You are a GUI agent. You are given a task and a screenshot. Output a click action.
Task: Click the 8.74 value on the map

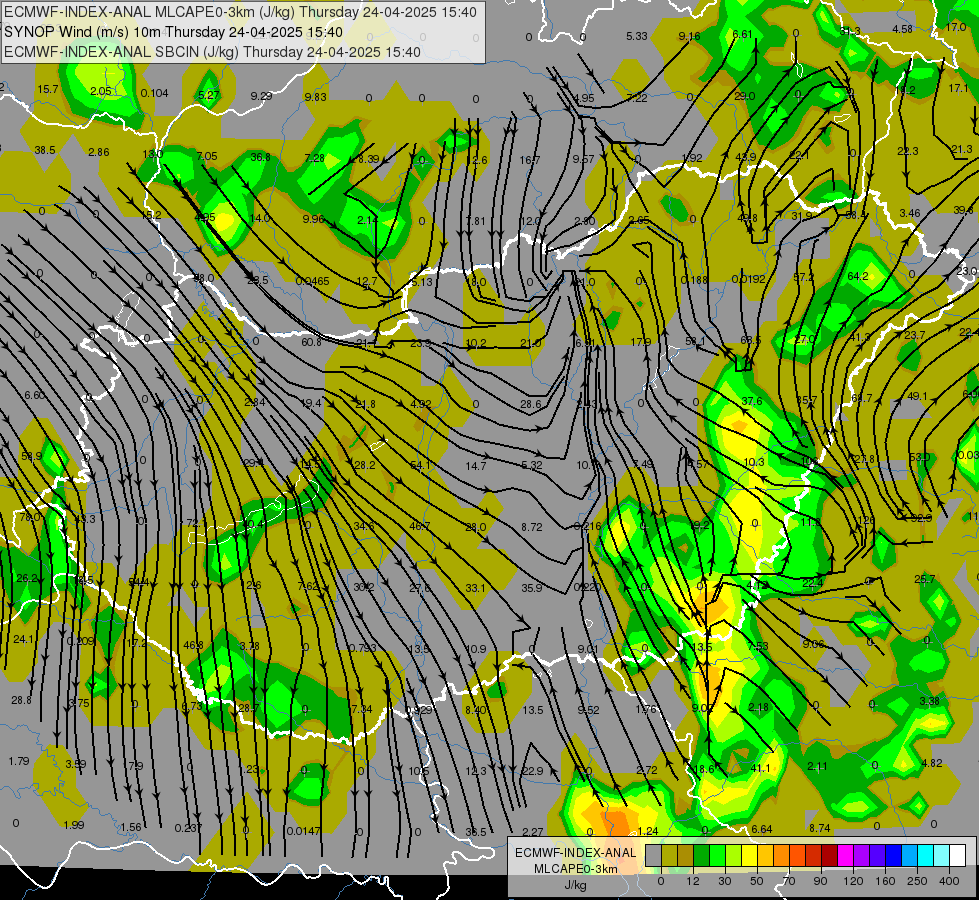(820, 828)
